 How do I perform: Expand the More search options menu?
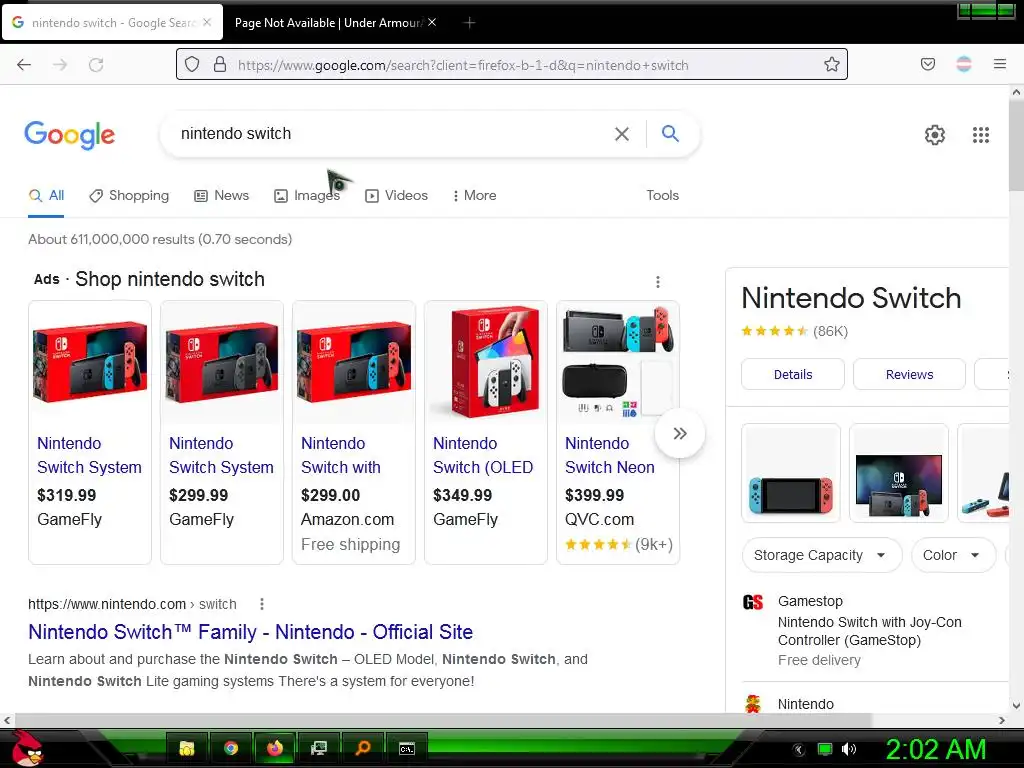pyautogui.click(x=475, y=195)
